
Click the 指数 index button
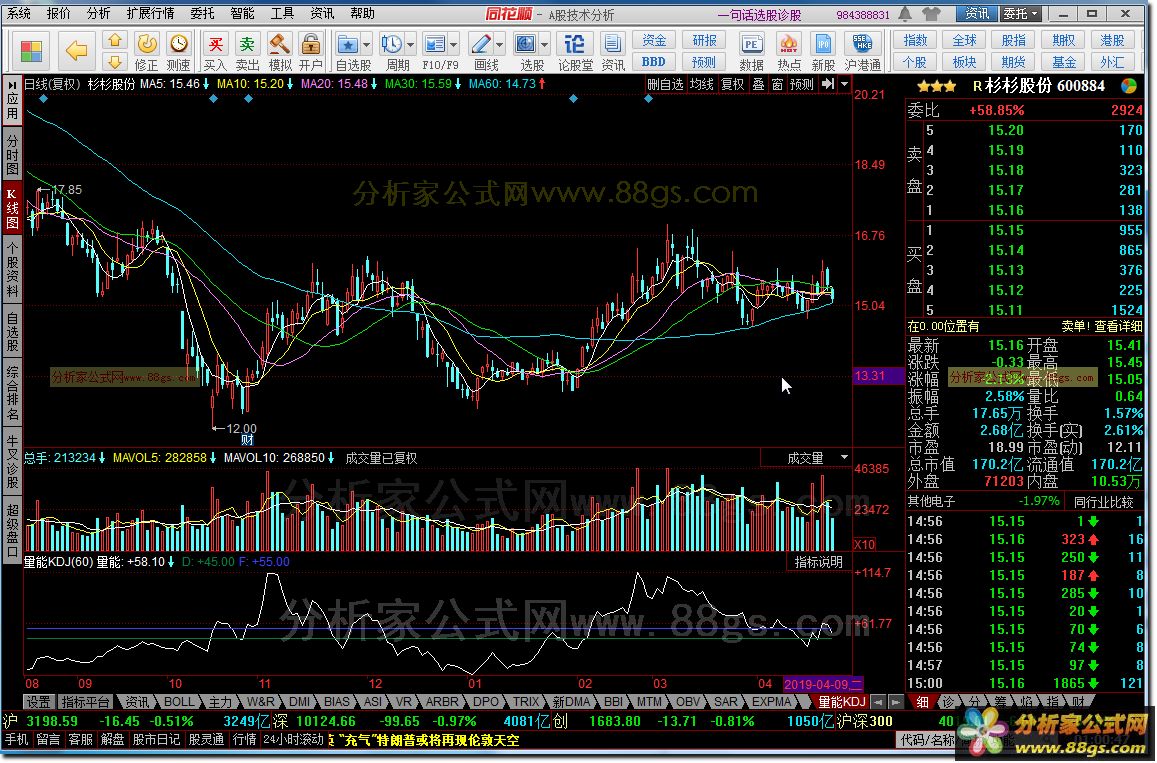click(915, 41)
